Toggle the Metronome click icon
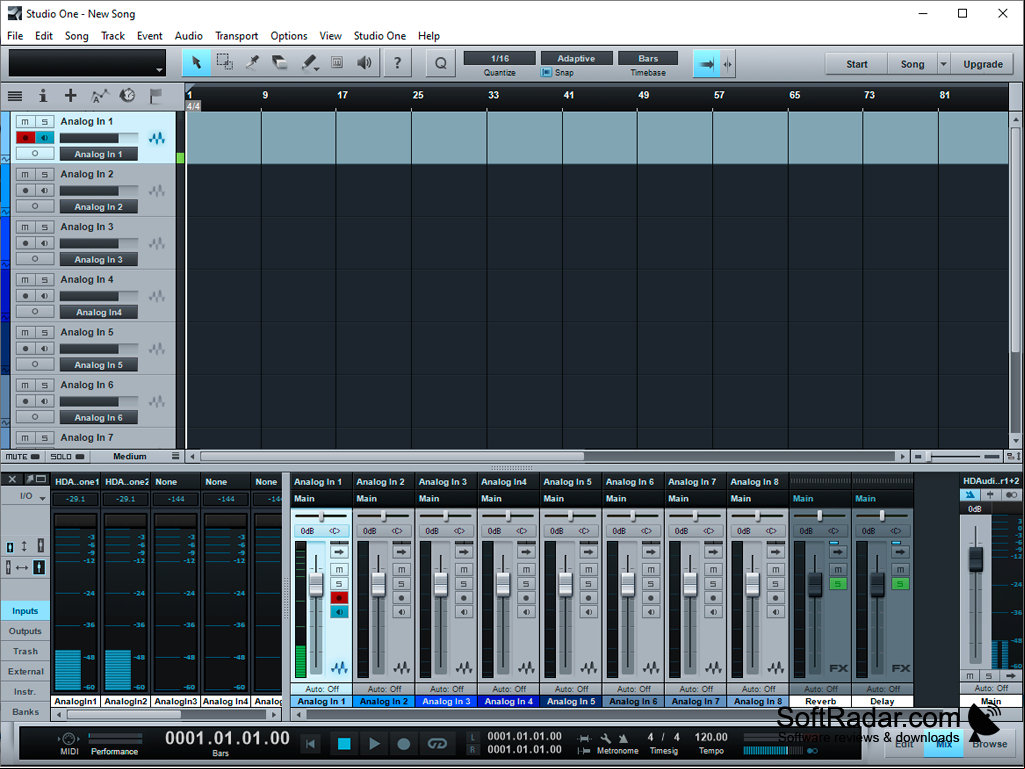1025x769 pixels. 623,738
